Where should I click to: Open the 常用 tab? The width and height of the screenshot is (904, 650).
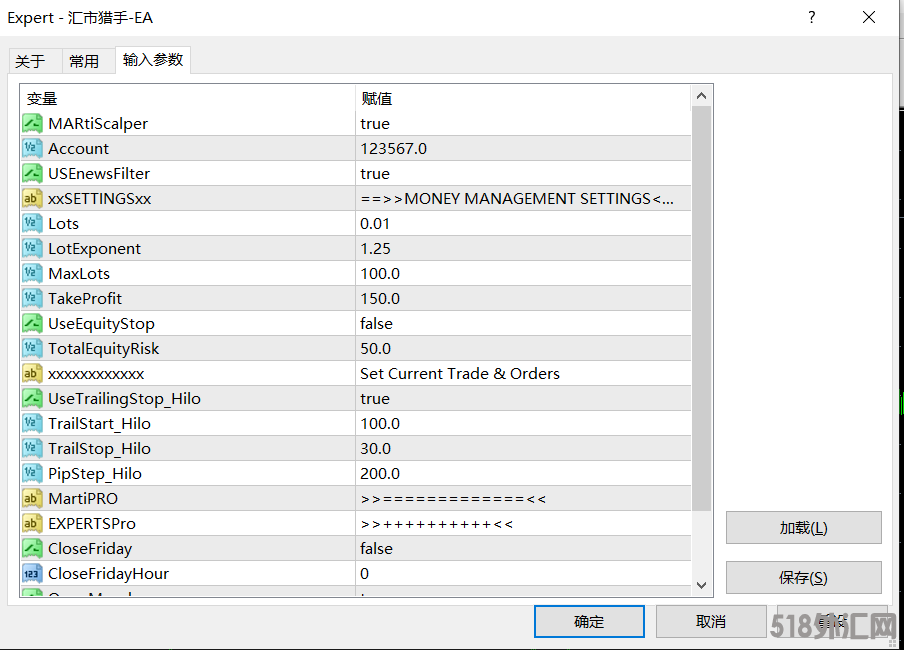[x=84, y=61]
